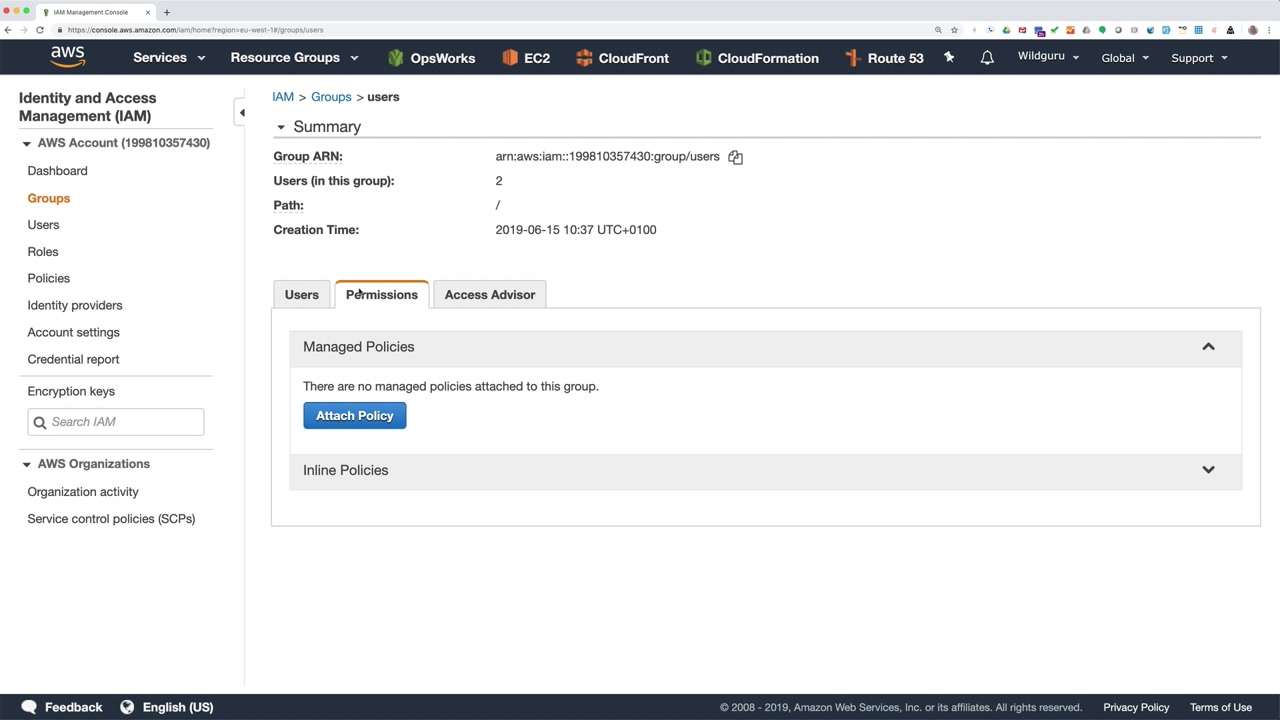Open Identity providers in the sidebar
1280x720 pixels.
75,305
